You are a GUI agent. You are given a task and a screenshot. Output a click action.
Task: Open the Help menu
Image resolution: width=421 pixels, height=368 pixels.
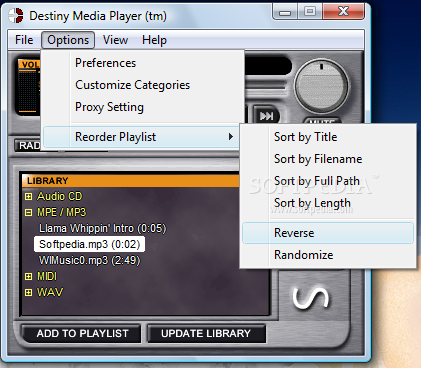tap(154, 40)
